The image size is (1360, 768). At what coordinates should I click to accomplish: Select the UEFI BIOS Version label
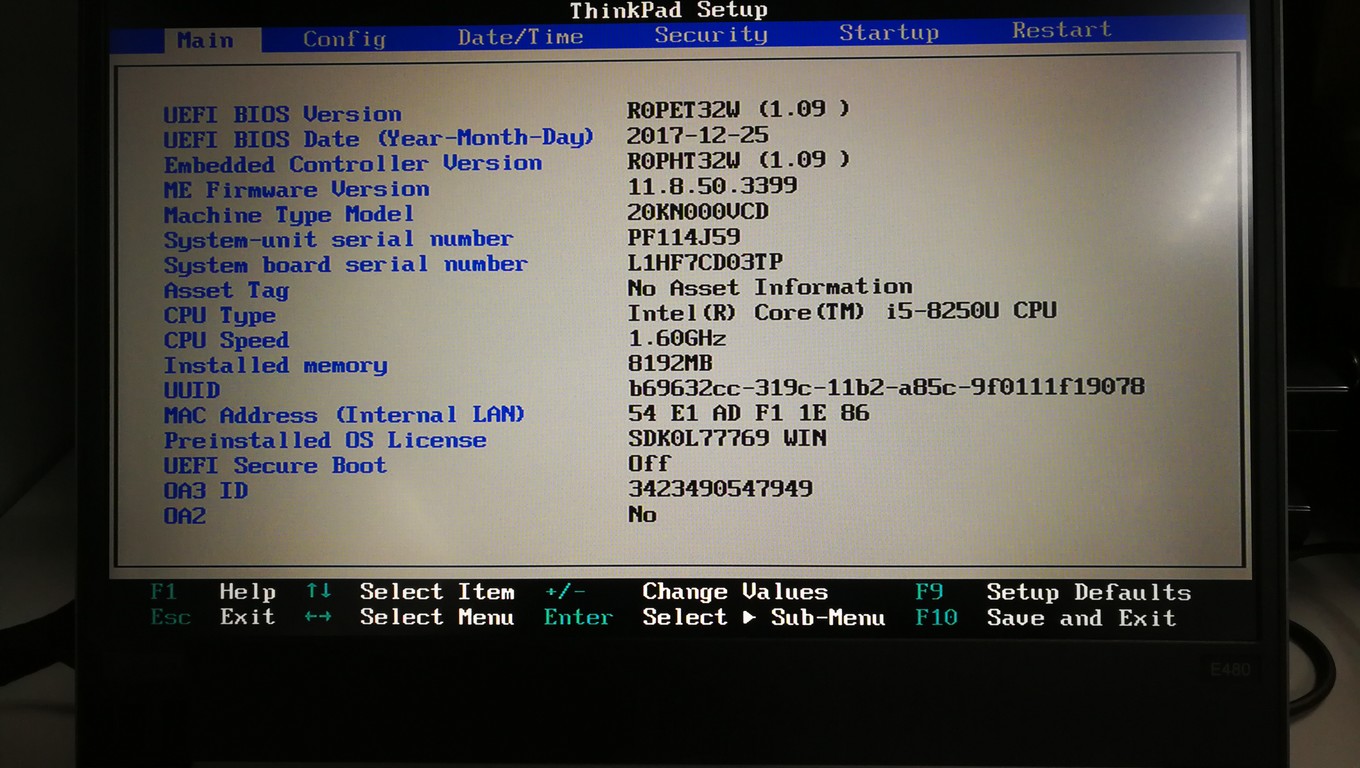click(x=283, y=114)
